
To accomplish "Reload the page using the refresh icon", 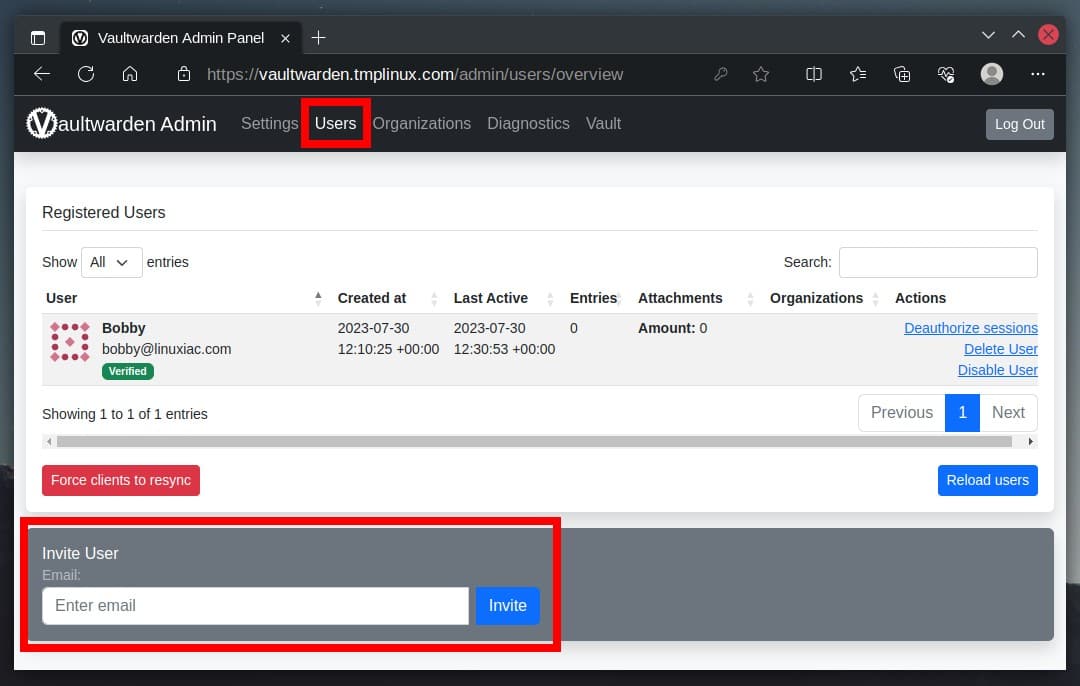I will pos(86,74).
